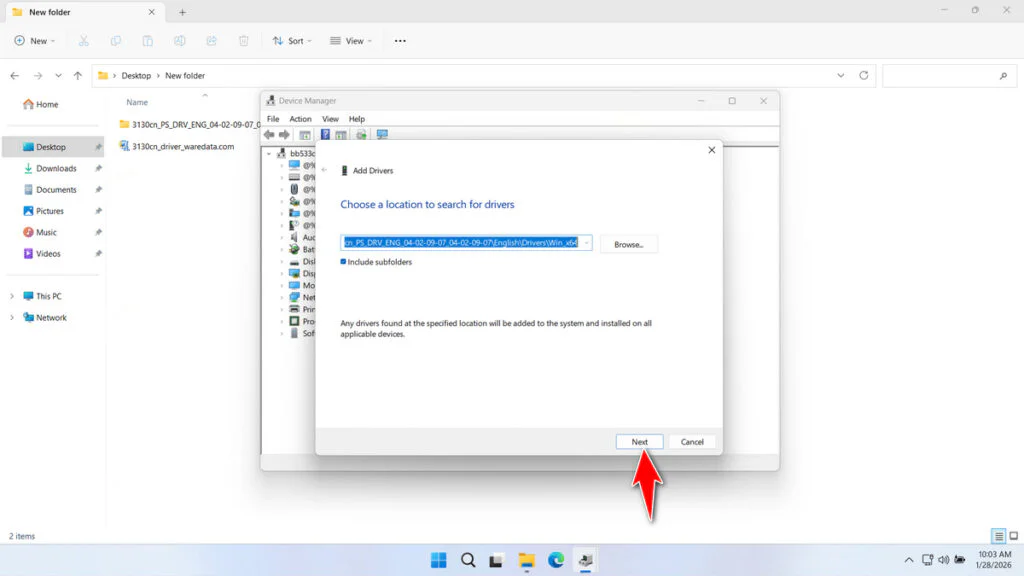Viewport: 1024px width, 576px height.
Task: Click the Next button
Action: 639,442
